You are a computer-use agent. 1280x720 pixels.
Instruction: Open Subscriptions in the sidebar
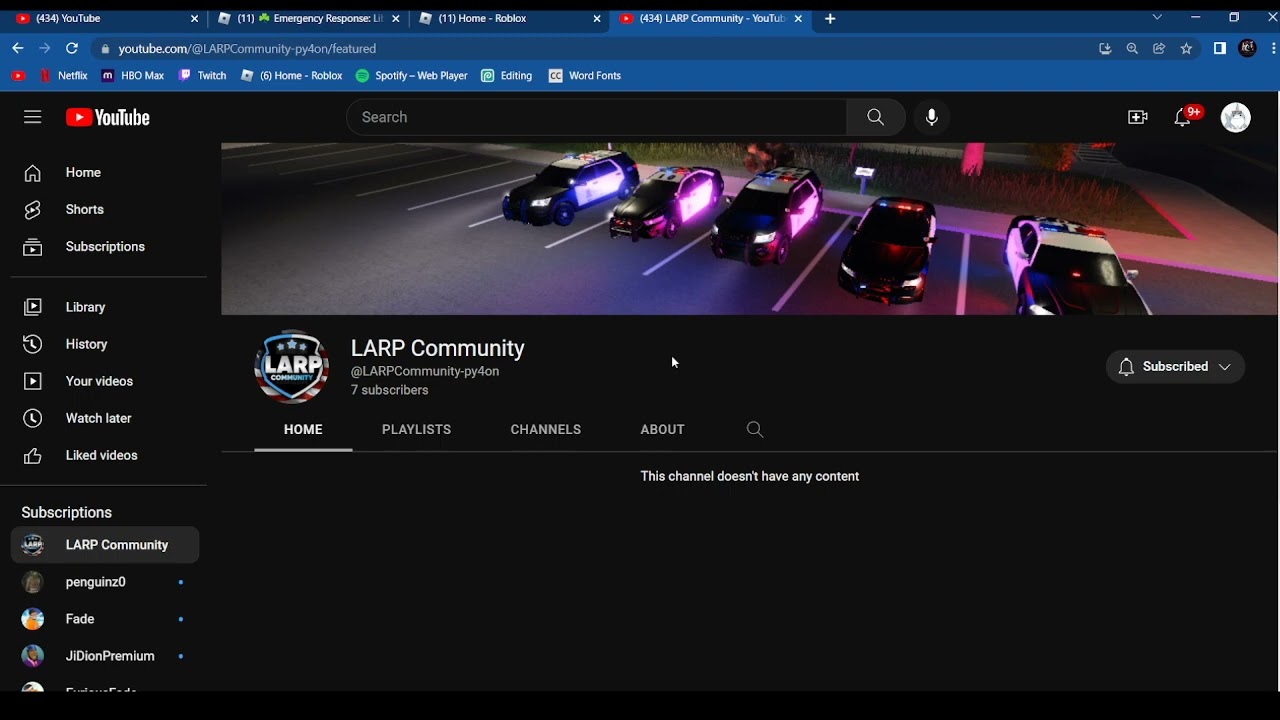click(x=105, y=247)
